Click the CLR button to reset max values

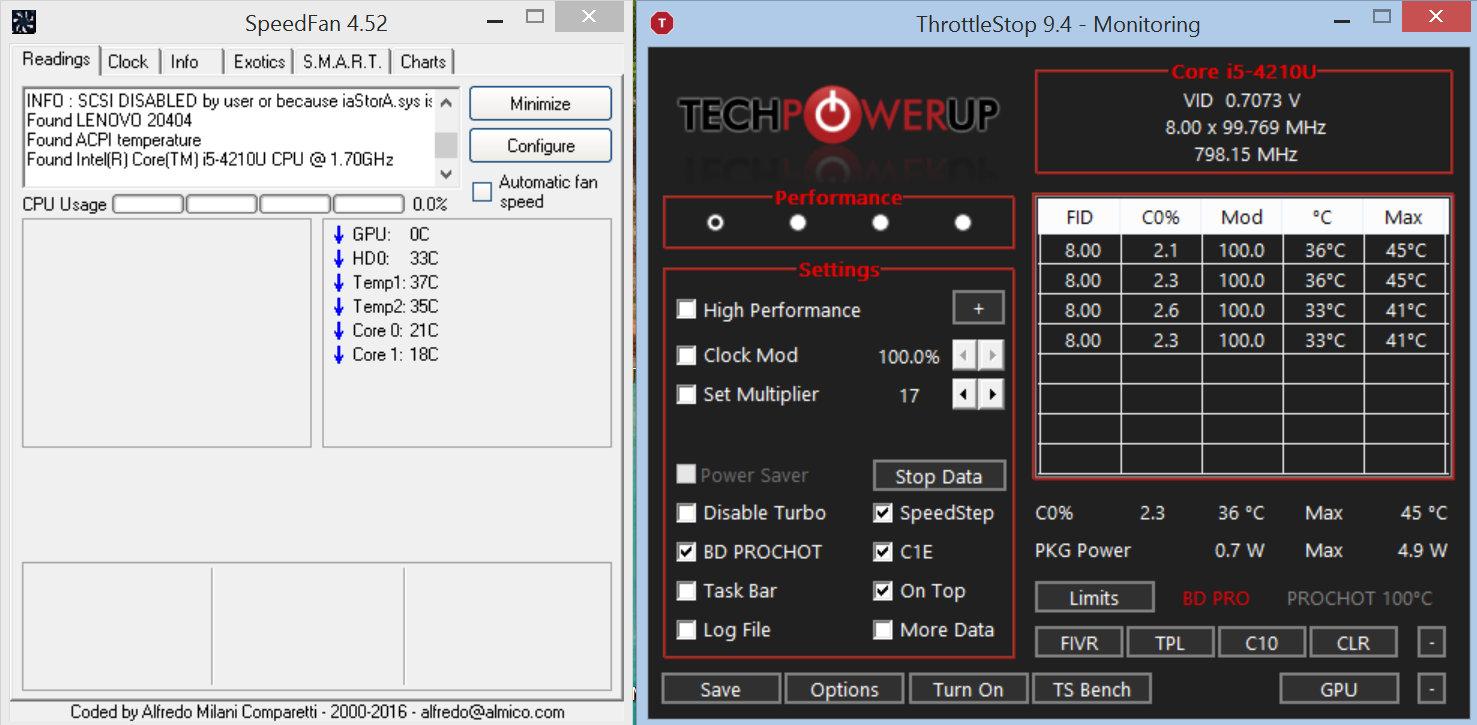tap(1353, 642)
